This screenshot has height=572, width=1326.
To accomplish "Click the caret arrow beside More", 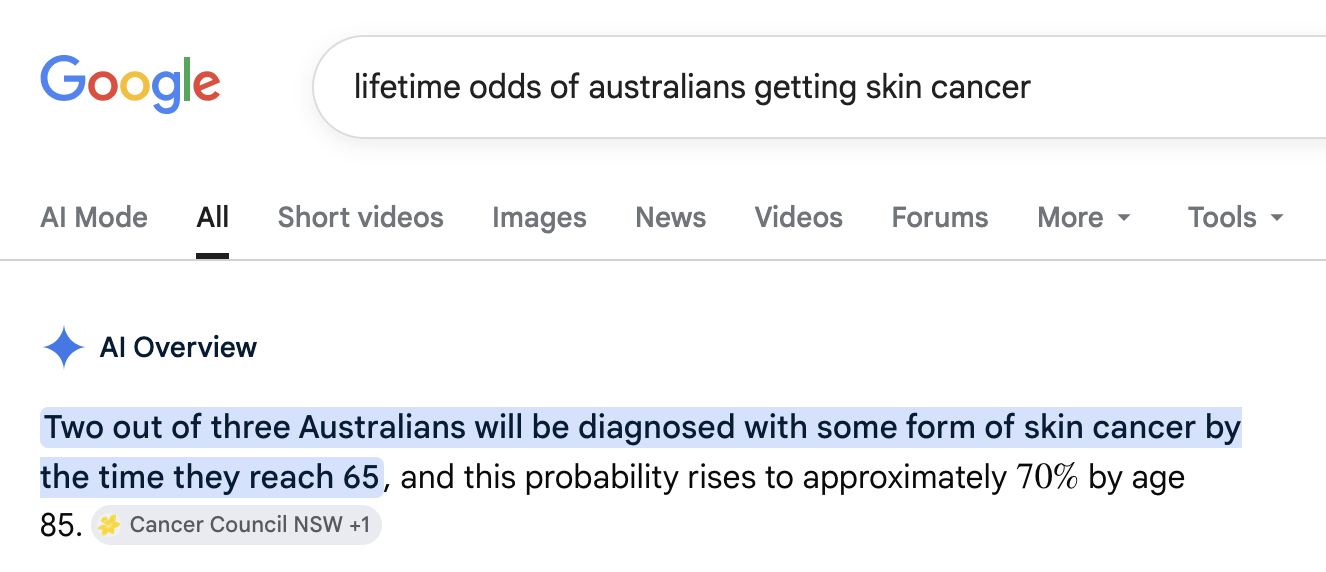I will pos(1124,218).
